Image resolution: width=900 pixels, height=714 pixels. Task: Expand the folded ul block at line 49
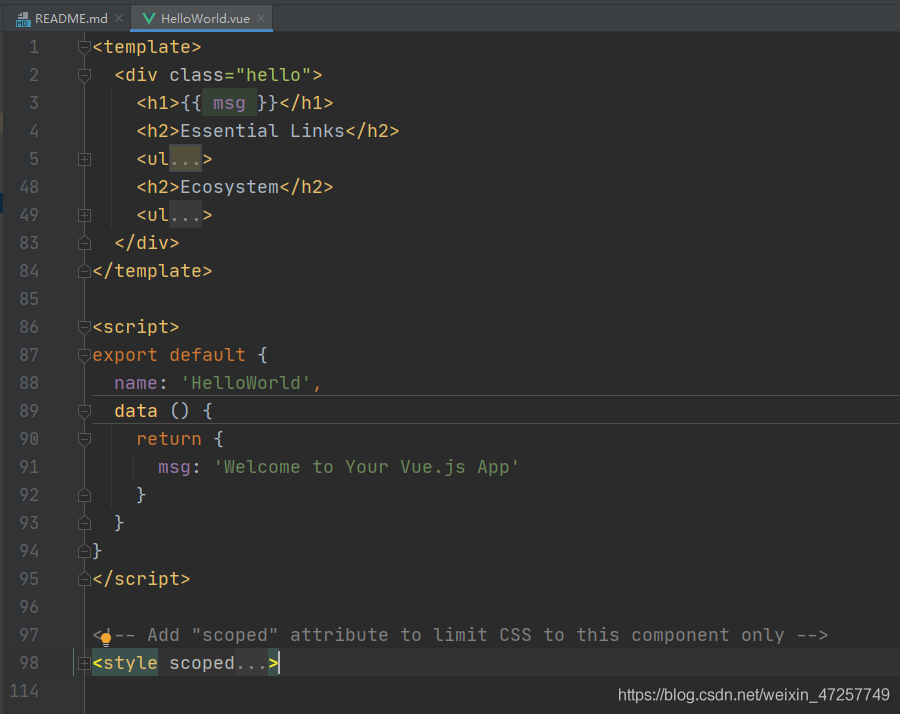pos(84,215)
